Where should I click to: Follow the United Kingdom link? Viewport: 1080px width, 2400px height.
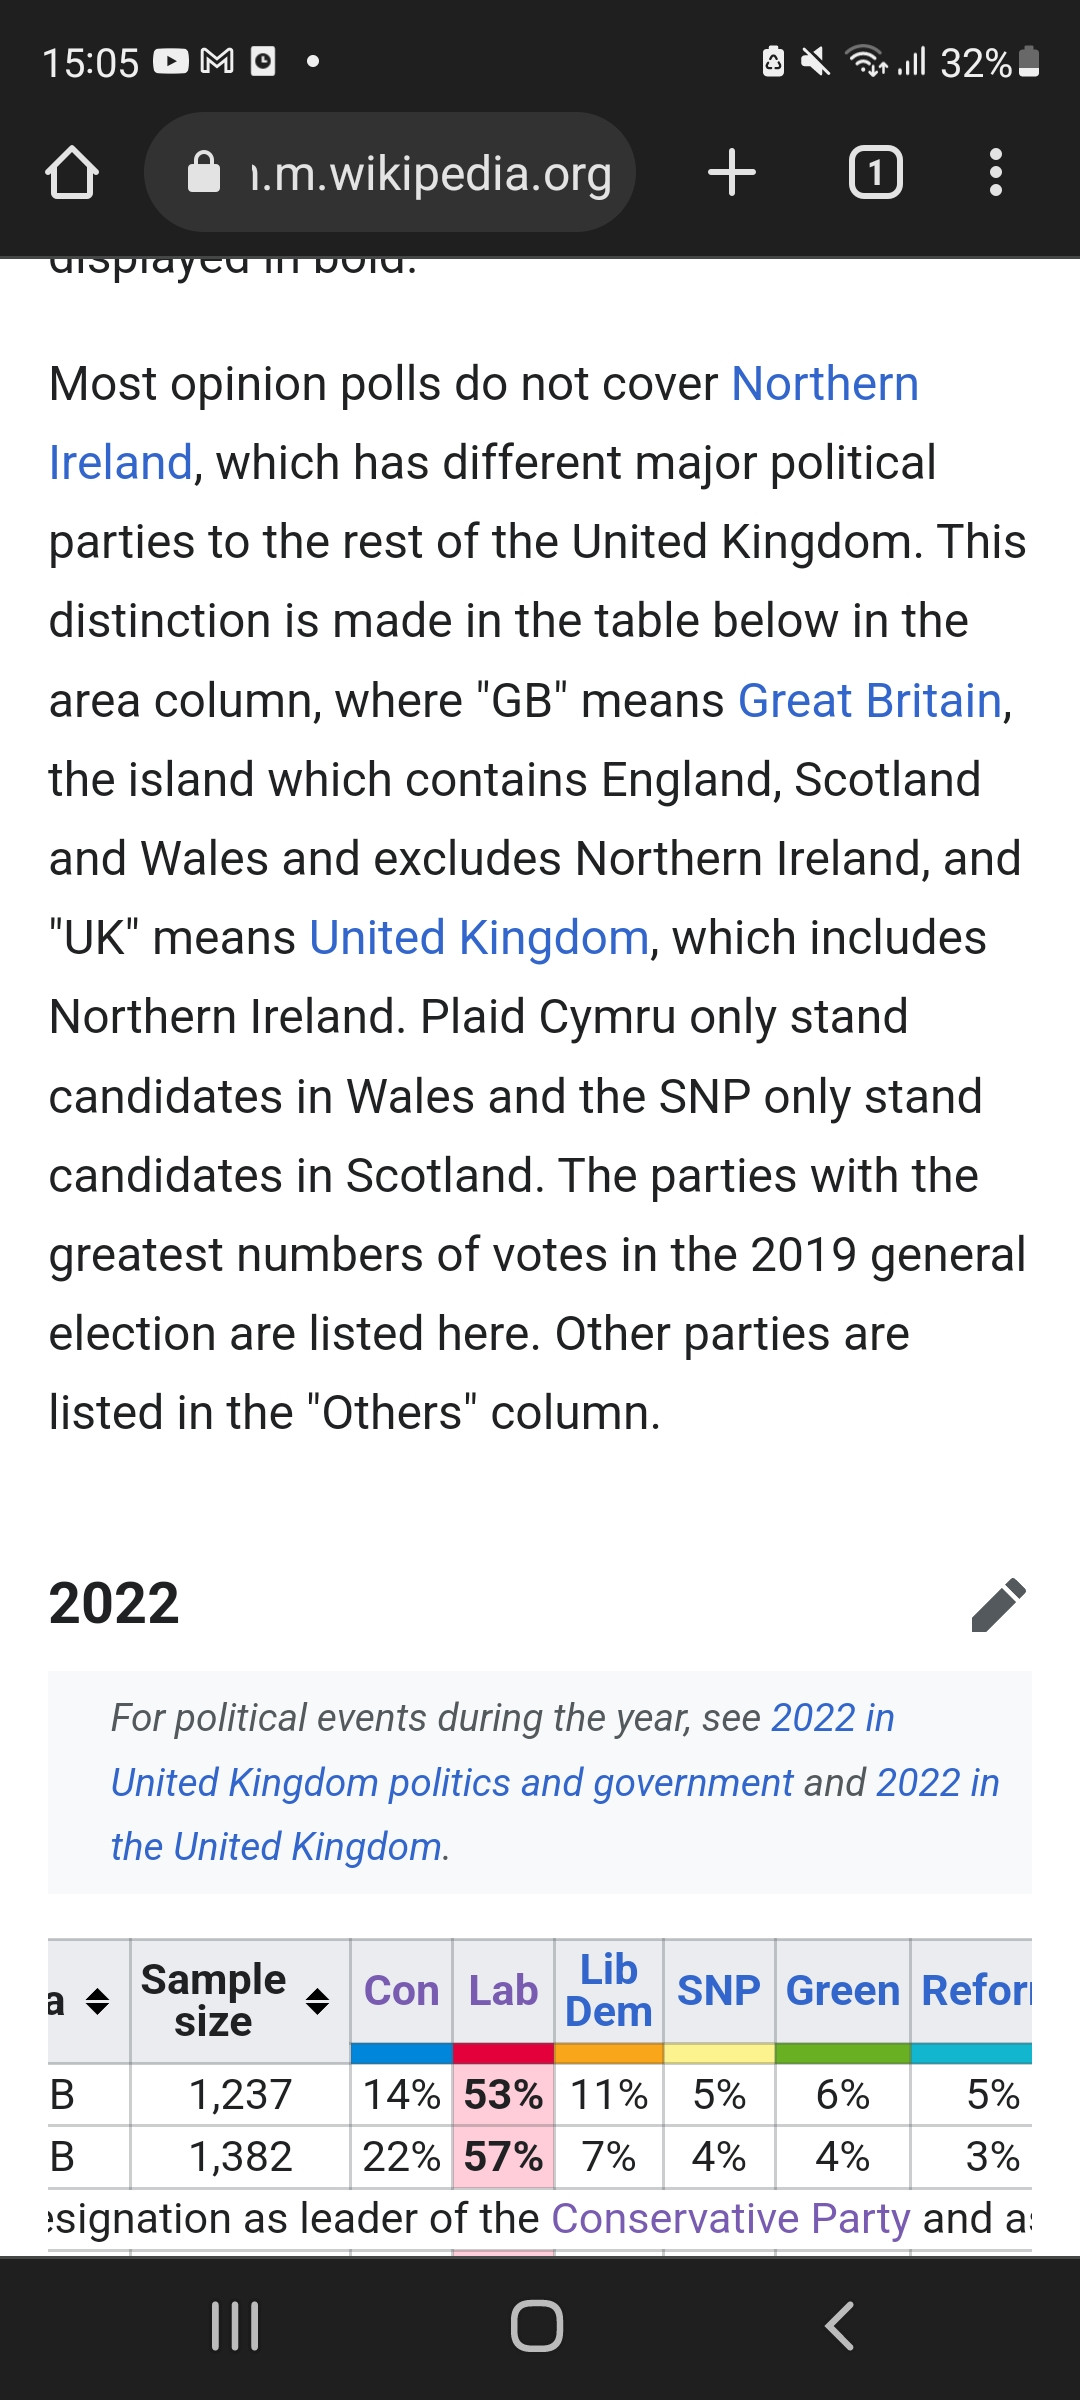pos(479,938)
